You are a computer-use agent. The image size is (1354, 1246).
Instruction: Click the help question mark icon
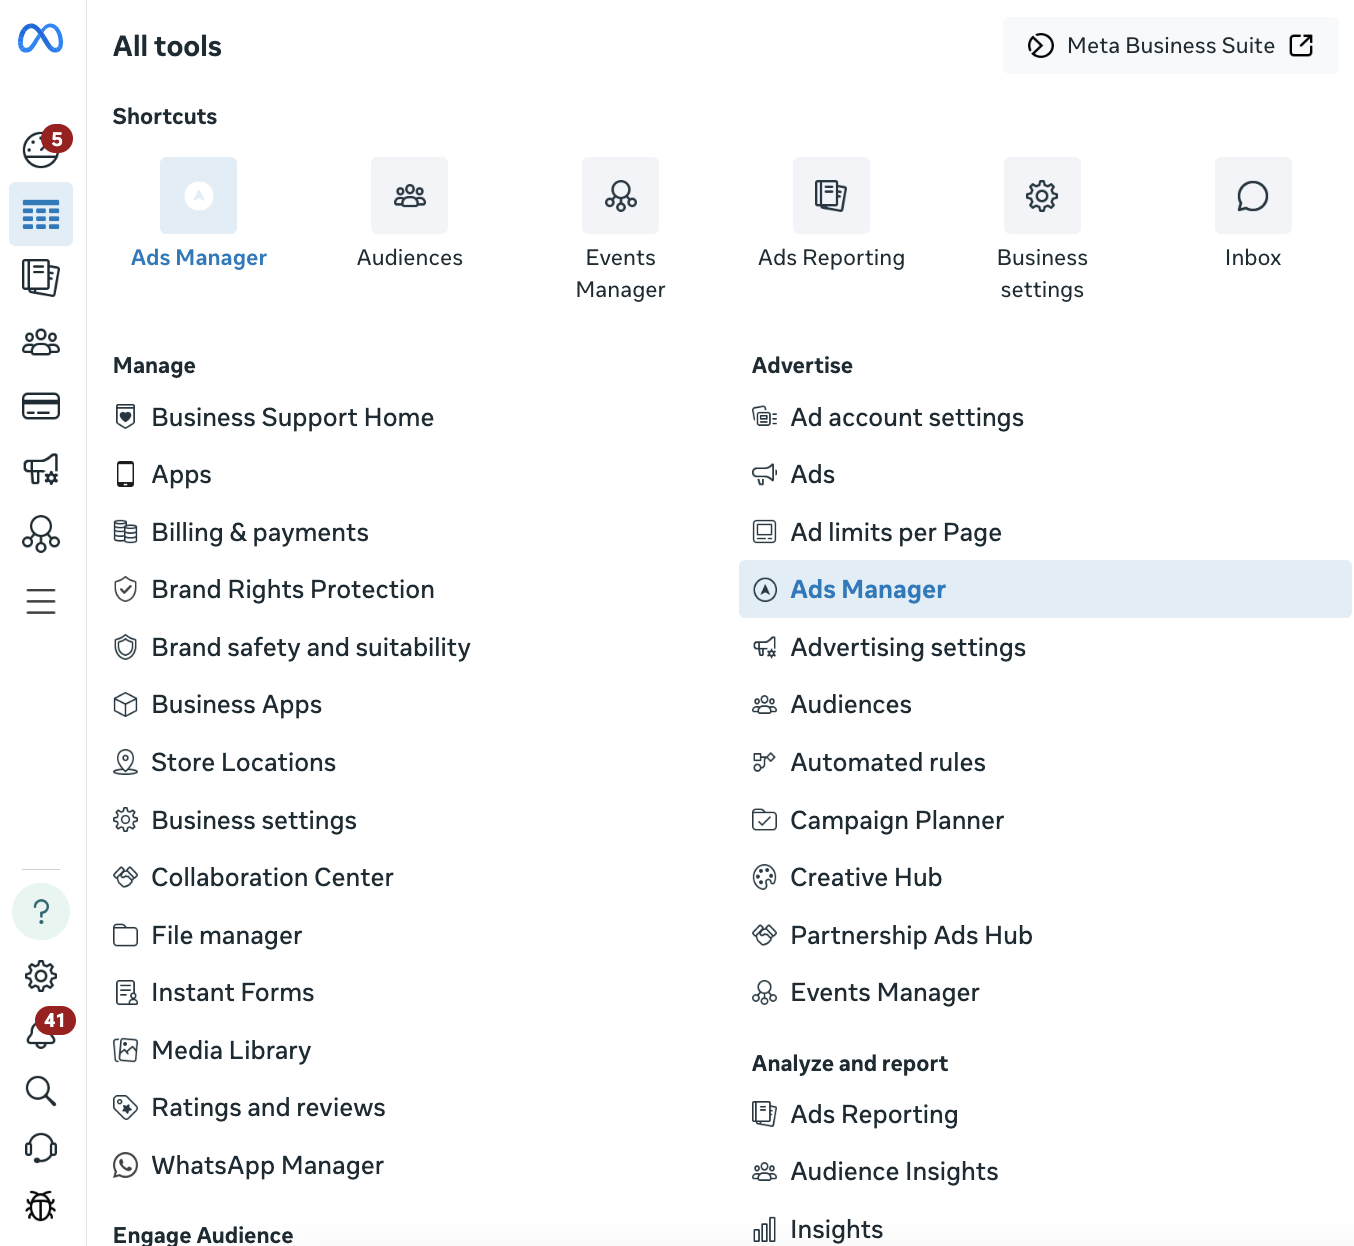(x=40, y=911)
